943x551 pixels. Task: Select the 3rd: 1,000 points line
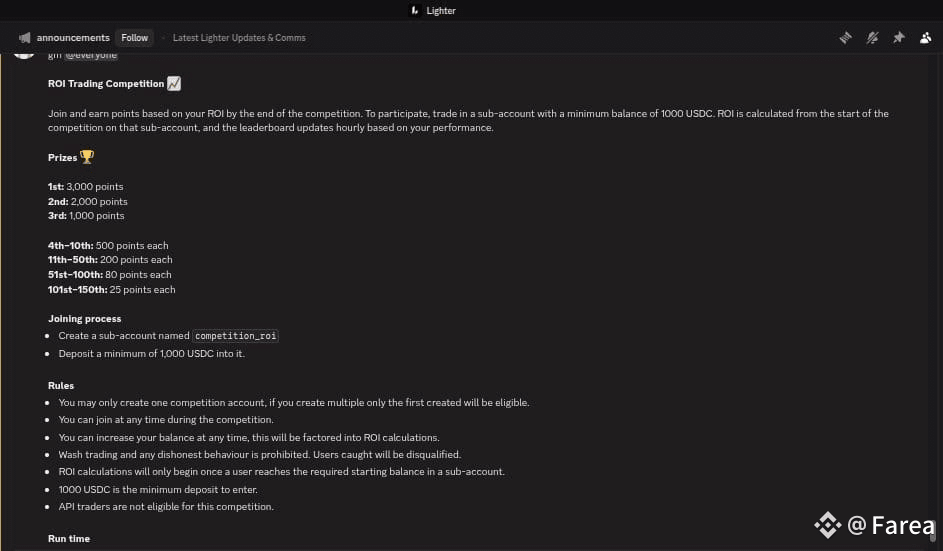click(x=86, y=215)
